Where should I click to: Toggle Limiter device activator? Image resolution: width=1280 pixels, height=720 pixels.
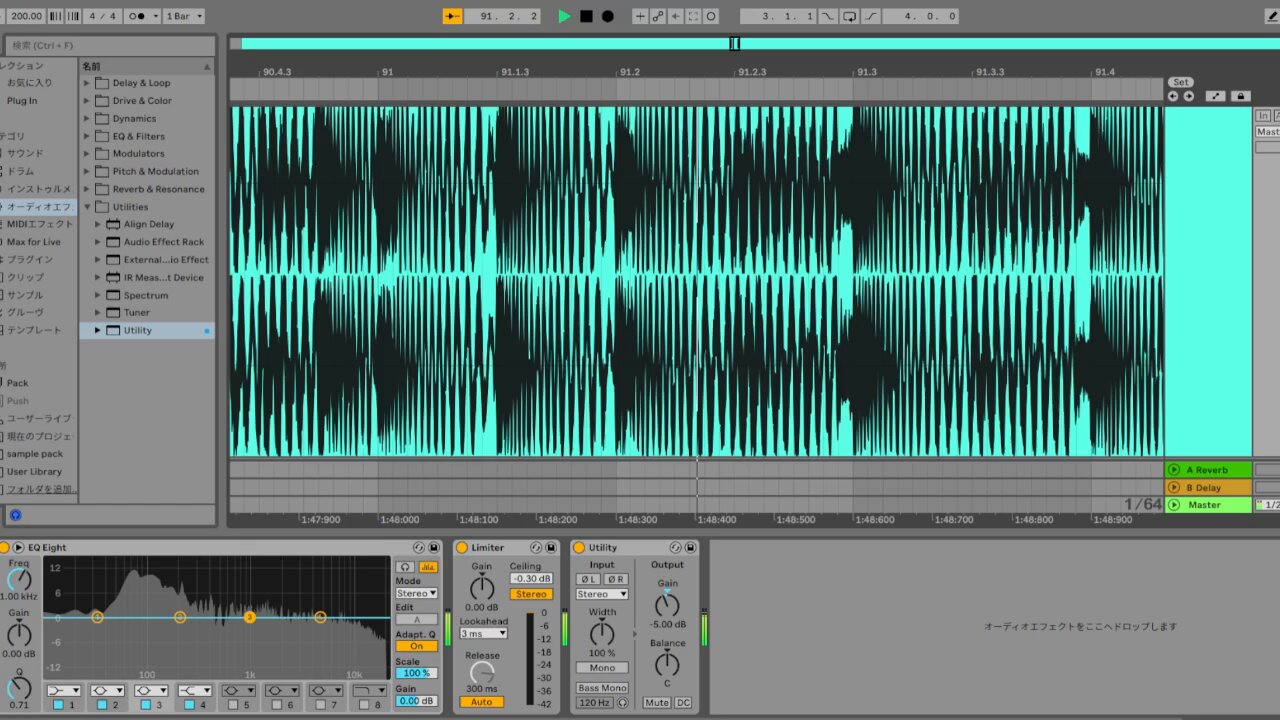[462, 548]
